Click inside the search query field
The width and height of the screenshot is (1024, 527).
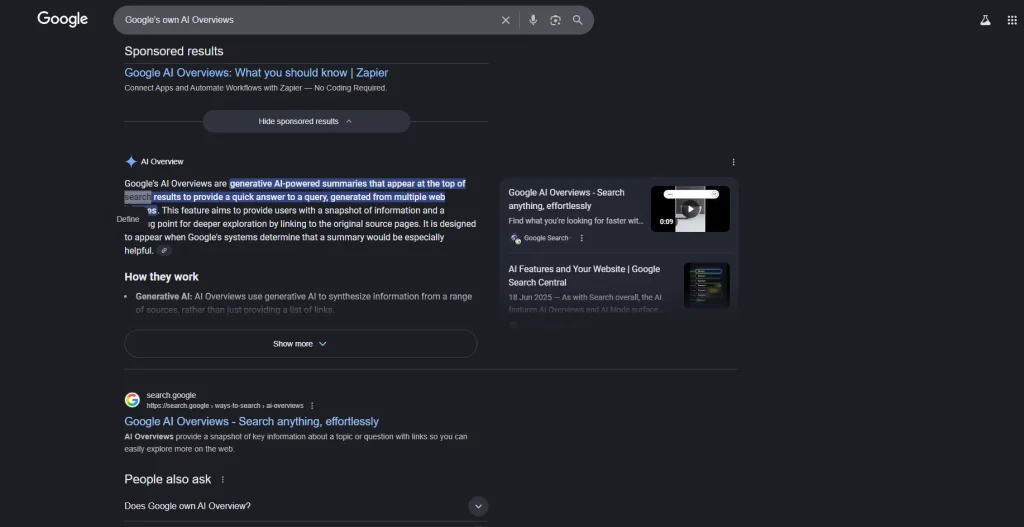pos(307,20)
